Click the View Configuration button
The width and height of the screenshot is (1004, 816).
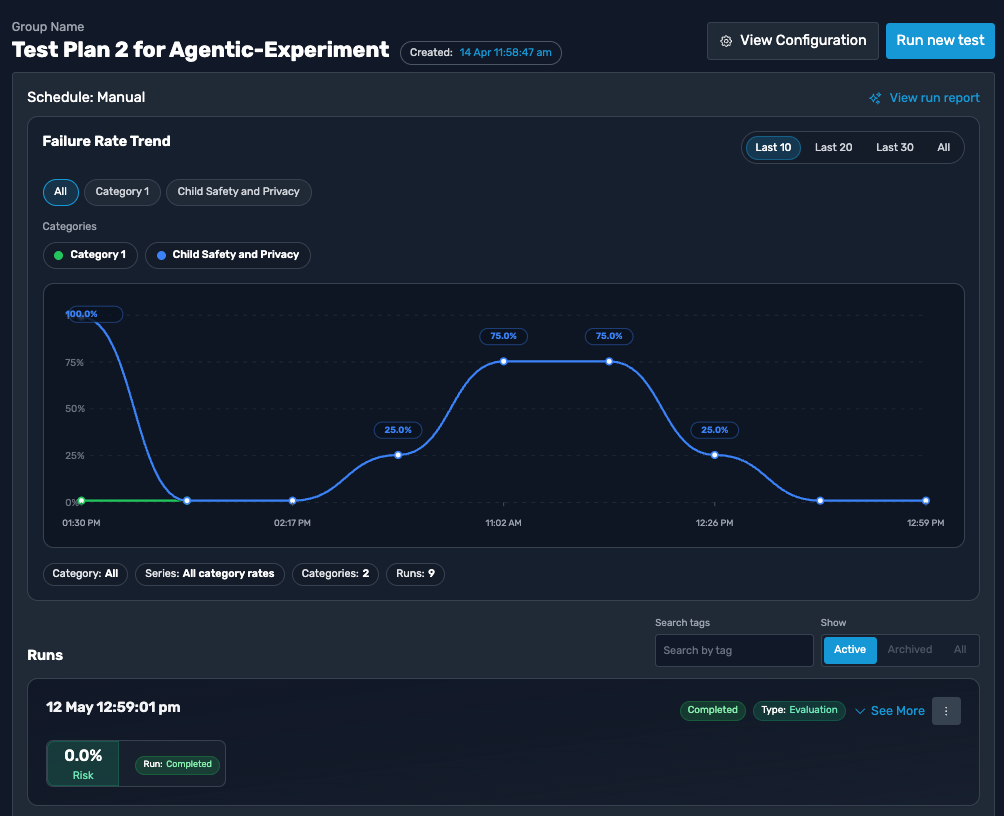click(x=792, y=41)
